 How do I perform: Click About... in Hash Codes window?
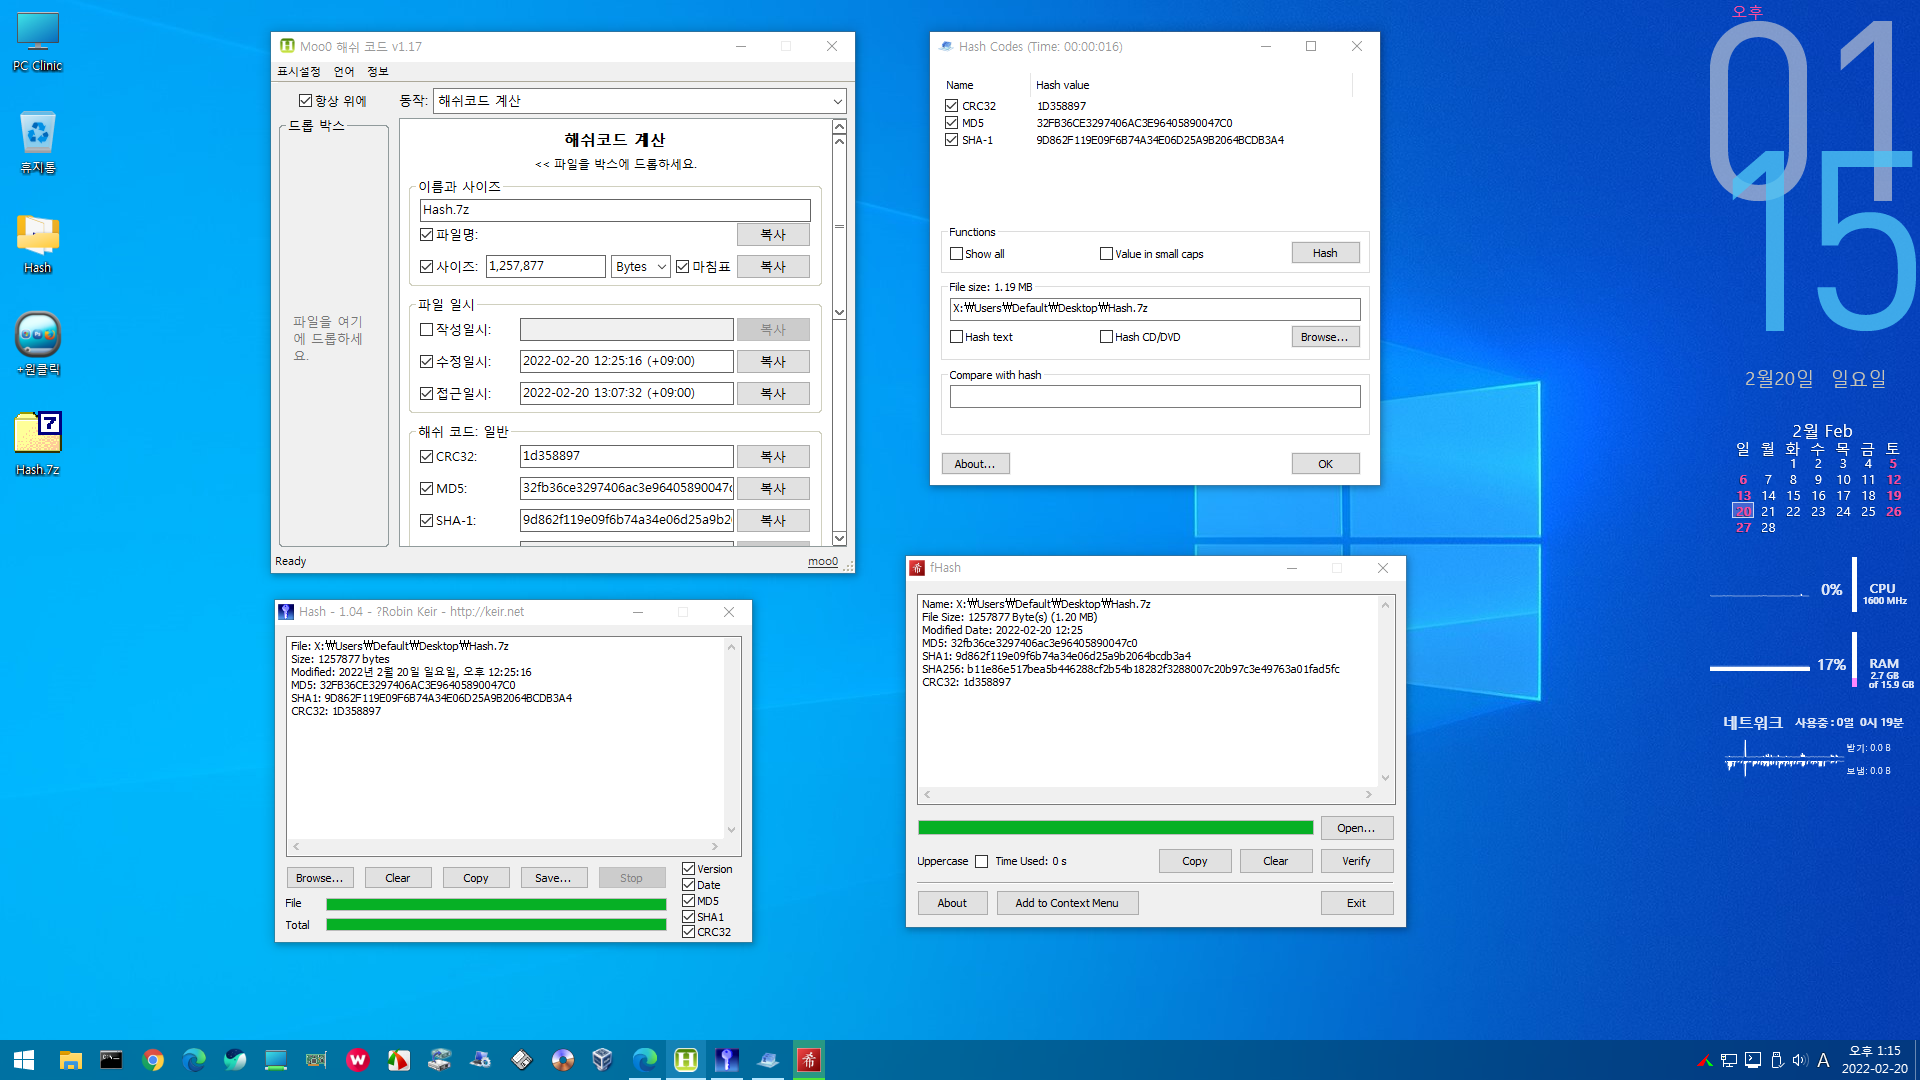(975, 464)
